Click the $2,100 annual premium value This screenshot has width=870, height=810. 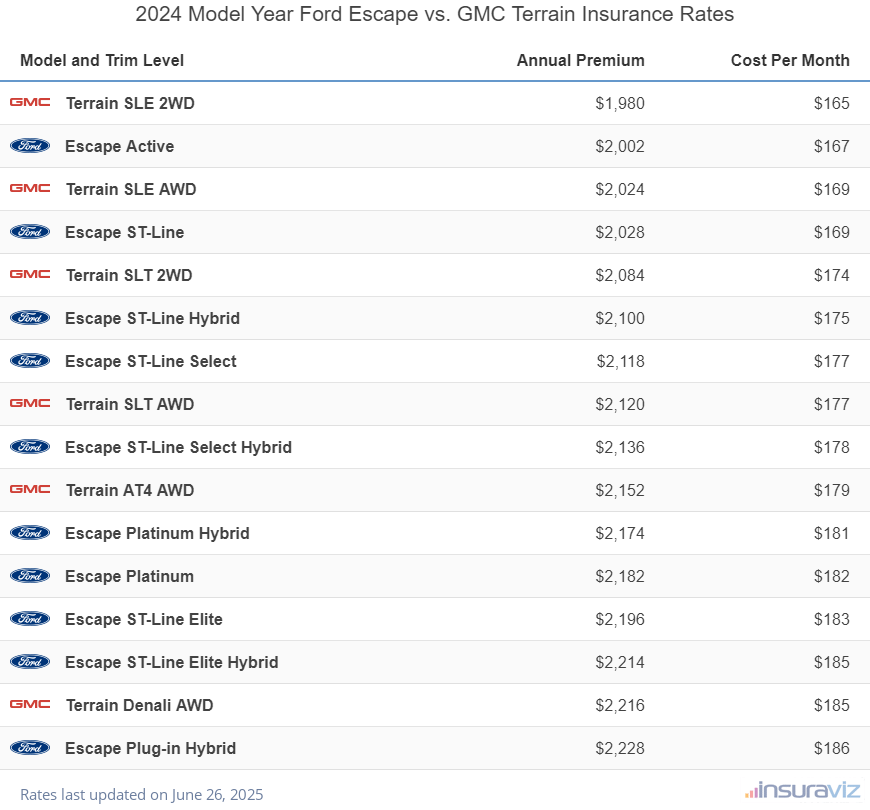tap(620, 318)
